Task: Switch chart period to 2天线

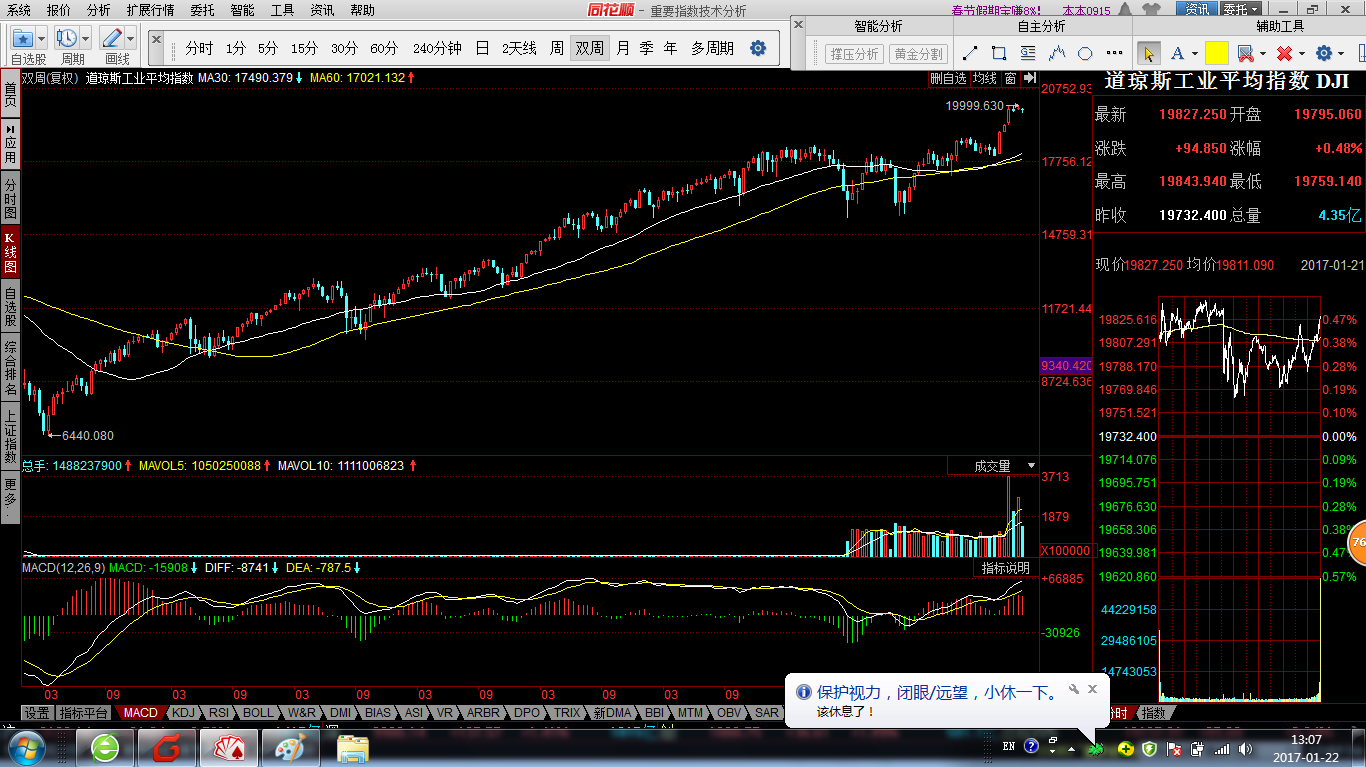Action: (x=519, y=48)
